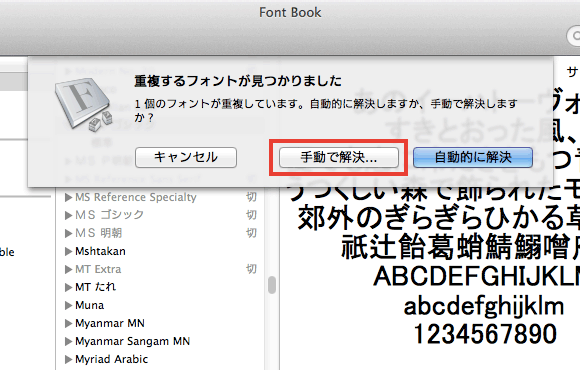
Task: Select Myriad Arabic in font list
Action: pyautogui.click(x=111, y=359)
